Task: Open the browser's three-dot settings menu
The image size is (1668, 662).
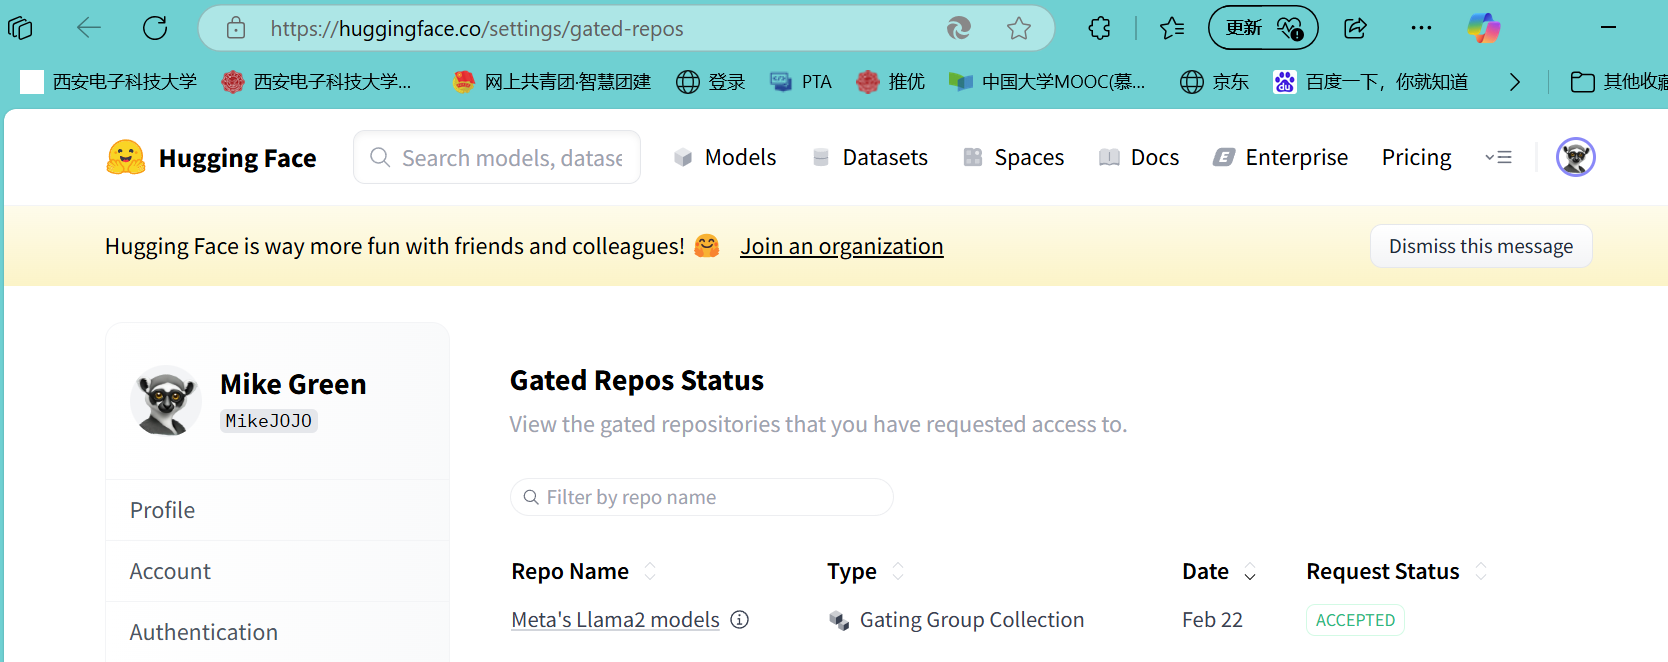Action: coord(1421,28)
